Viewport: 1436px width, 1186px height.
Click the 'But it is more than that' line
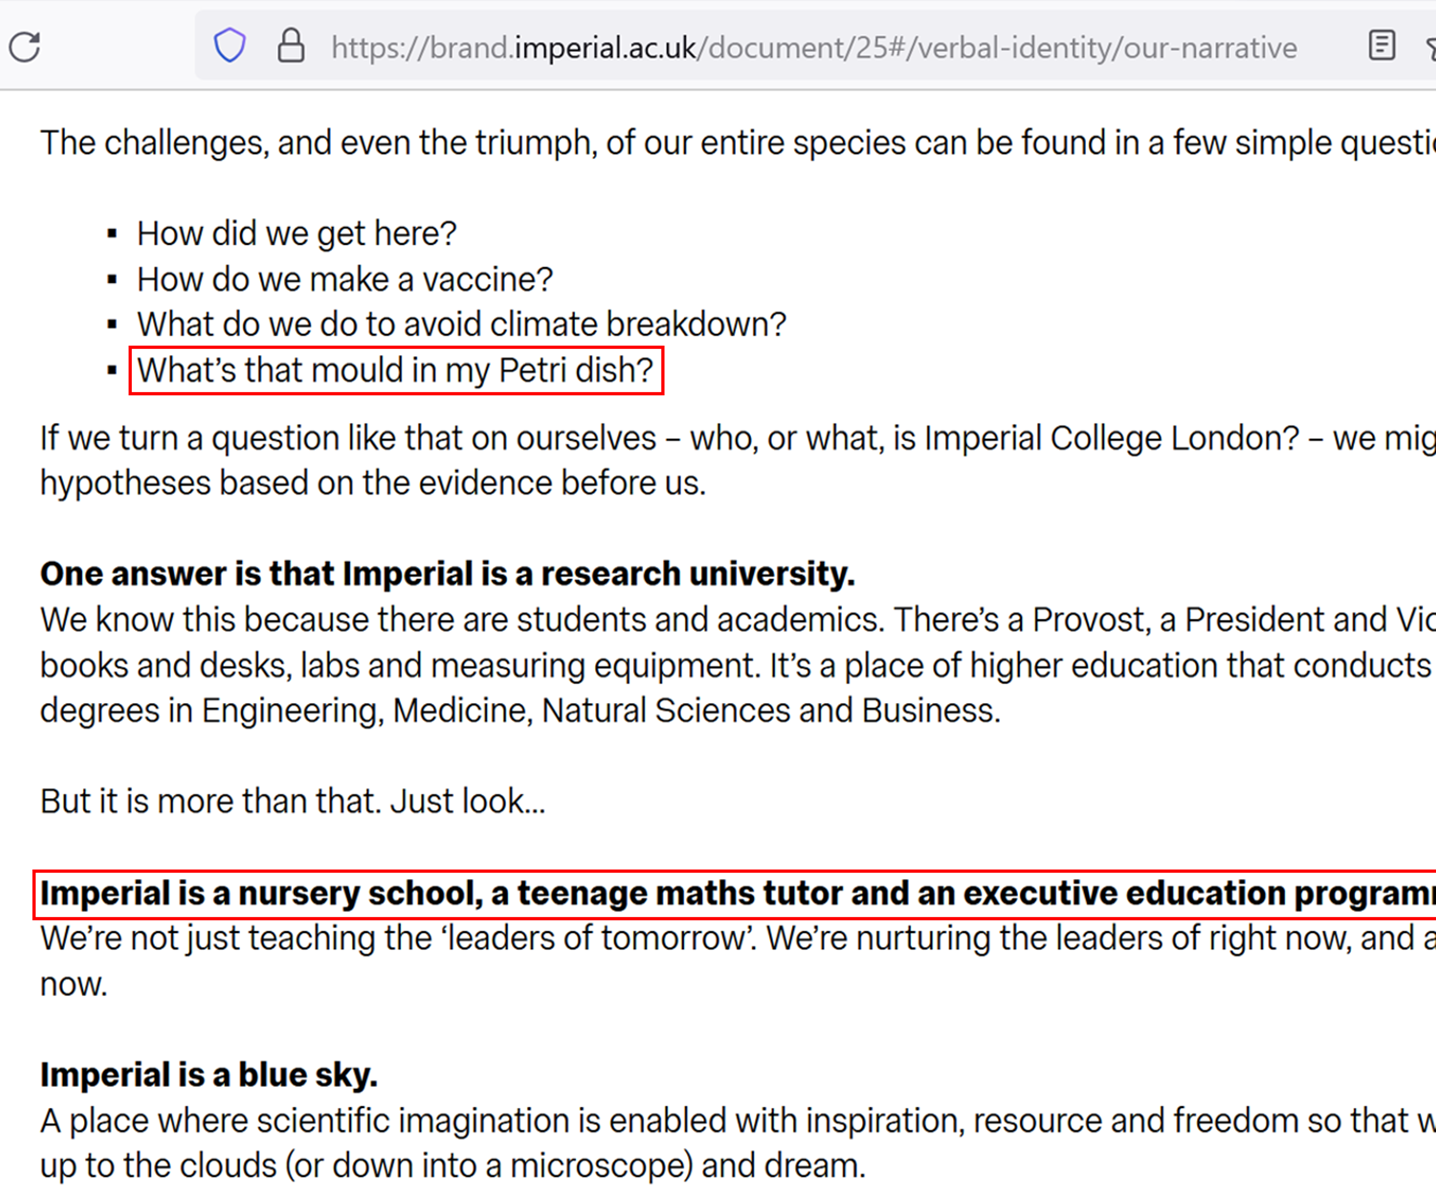pyautogui.click(x=292, y=801)
